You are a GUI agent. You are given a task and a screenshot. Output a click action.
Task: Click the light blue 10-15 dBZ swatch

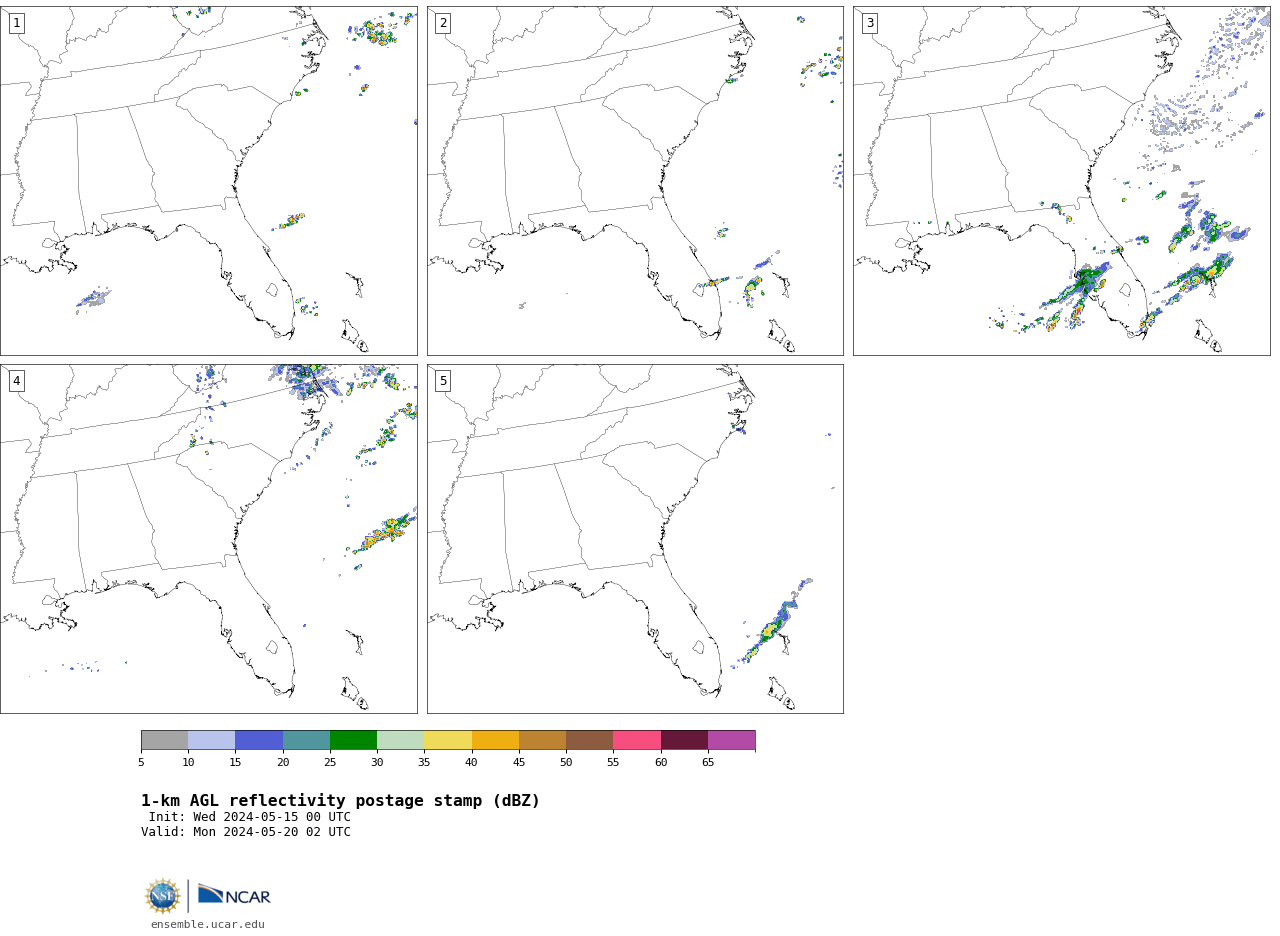pyautogui.click(x=212, y=740)
